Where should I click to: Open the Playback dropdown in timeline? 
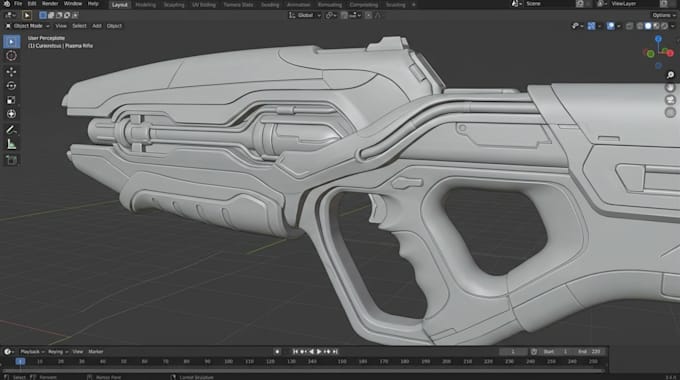pos(32,352)
